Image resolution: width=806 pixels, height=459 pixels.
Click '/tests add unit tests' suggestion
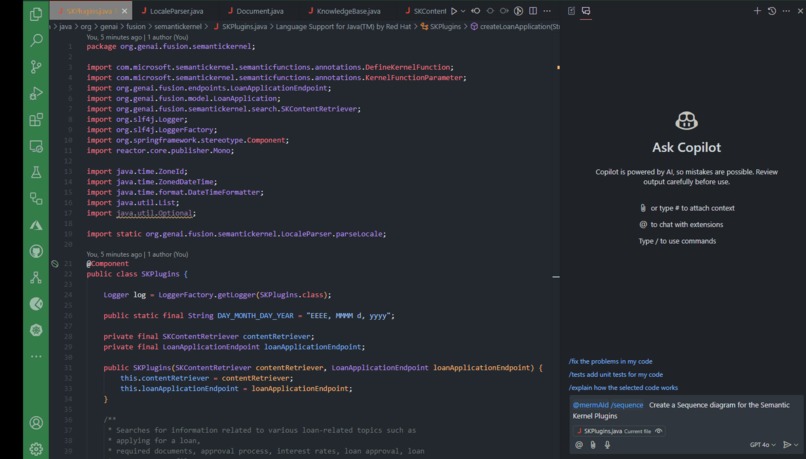pos(615,375)
